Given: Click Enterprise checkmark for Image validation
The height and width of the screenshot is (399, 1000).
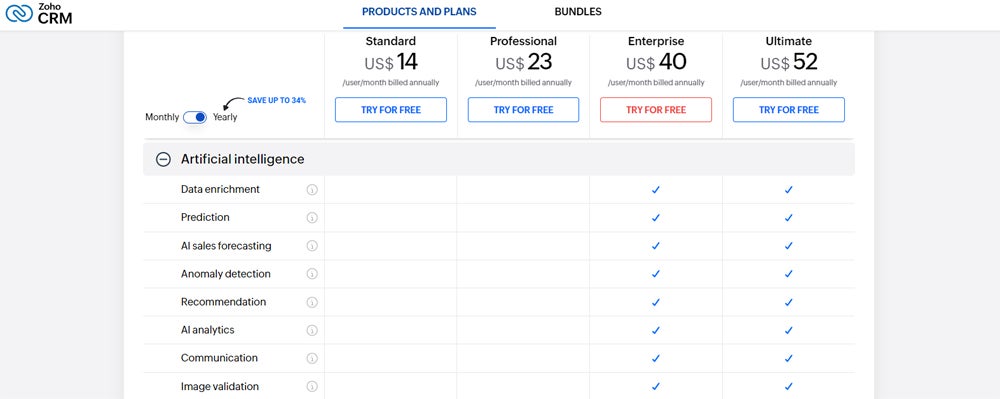Looking at the screenshot, I should [x=656, y=386].
